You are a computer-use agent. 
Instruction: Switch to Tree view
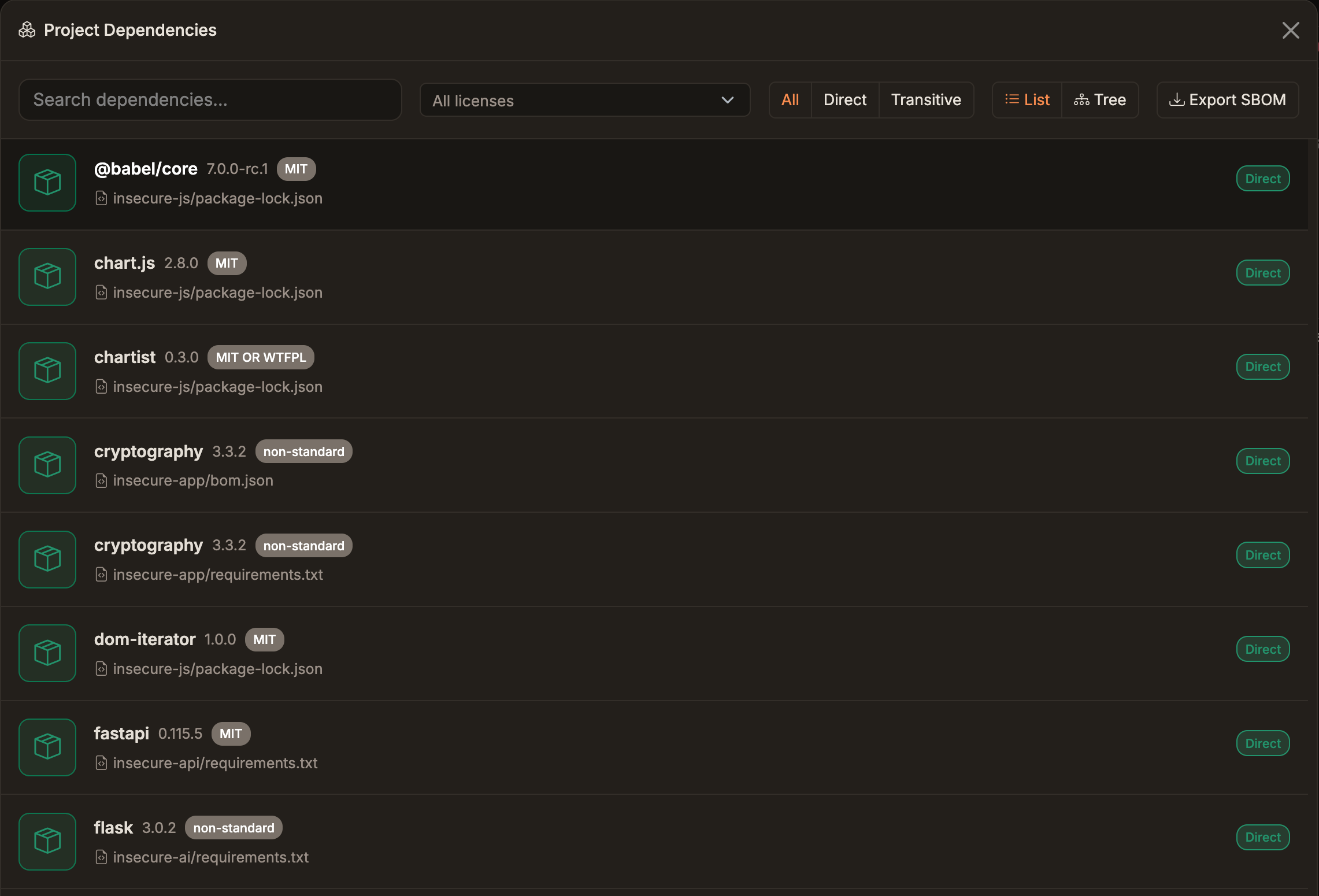[x=1100, y=100]
